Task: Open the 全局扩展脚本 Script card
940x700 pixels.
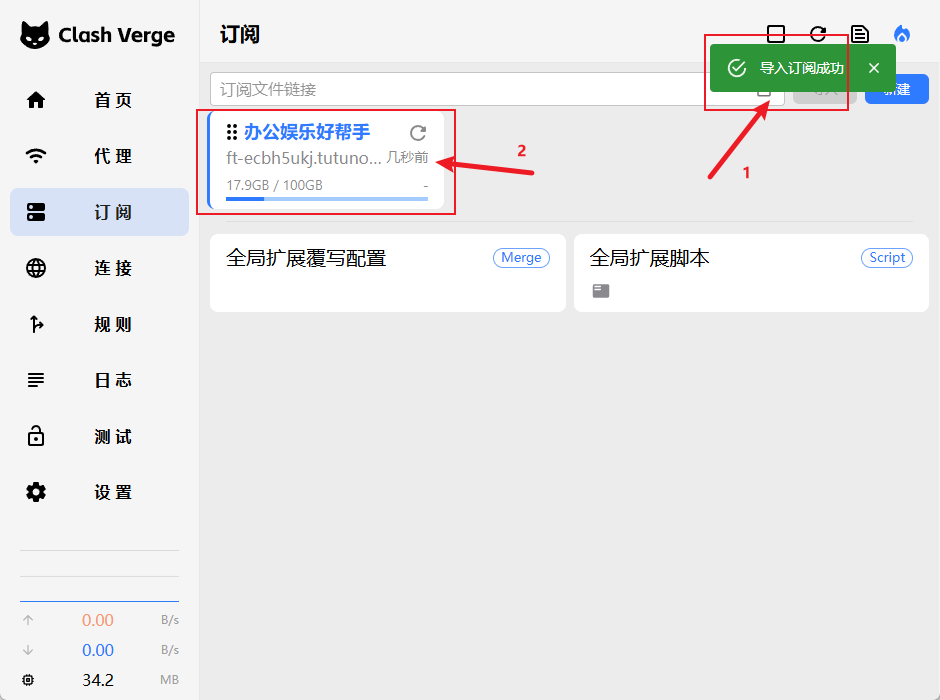Action: coord(750,273)
